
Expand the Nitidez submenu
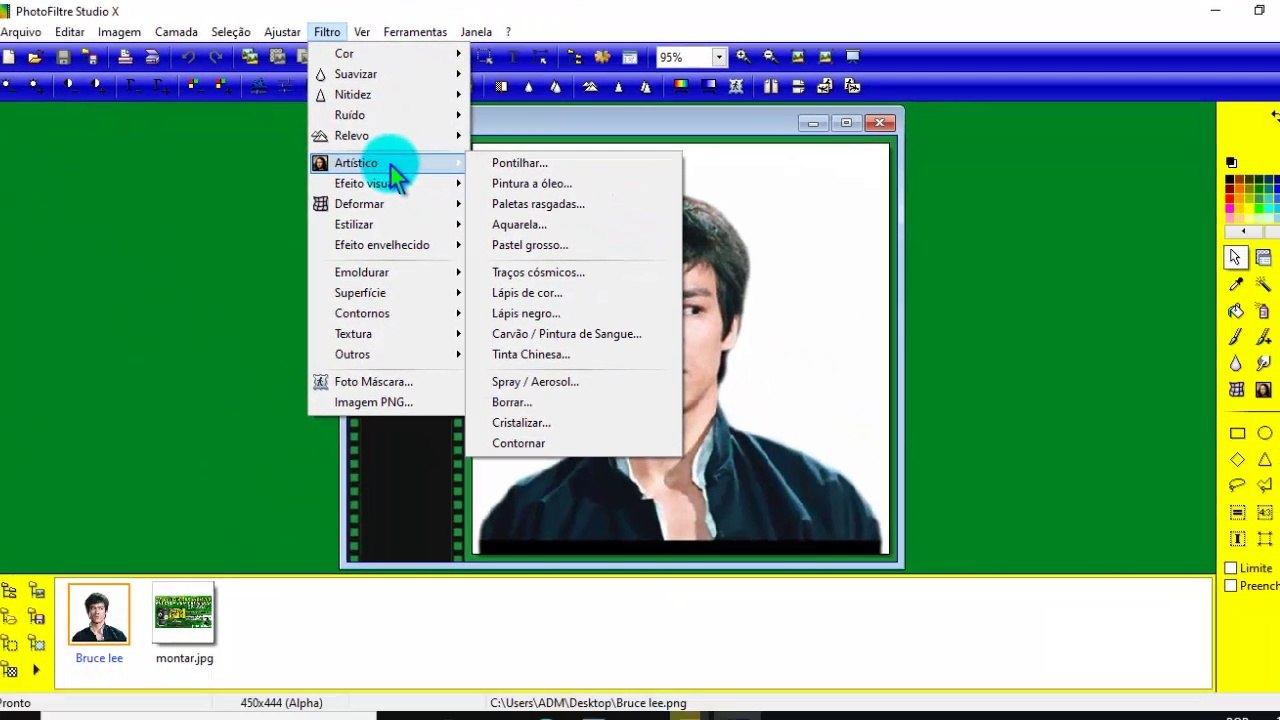coord(389,94)
